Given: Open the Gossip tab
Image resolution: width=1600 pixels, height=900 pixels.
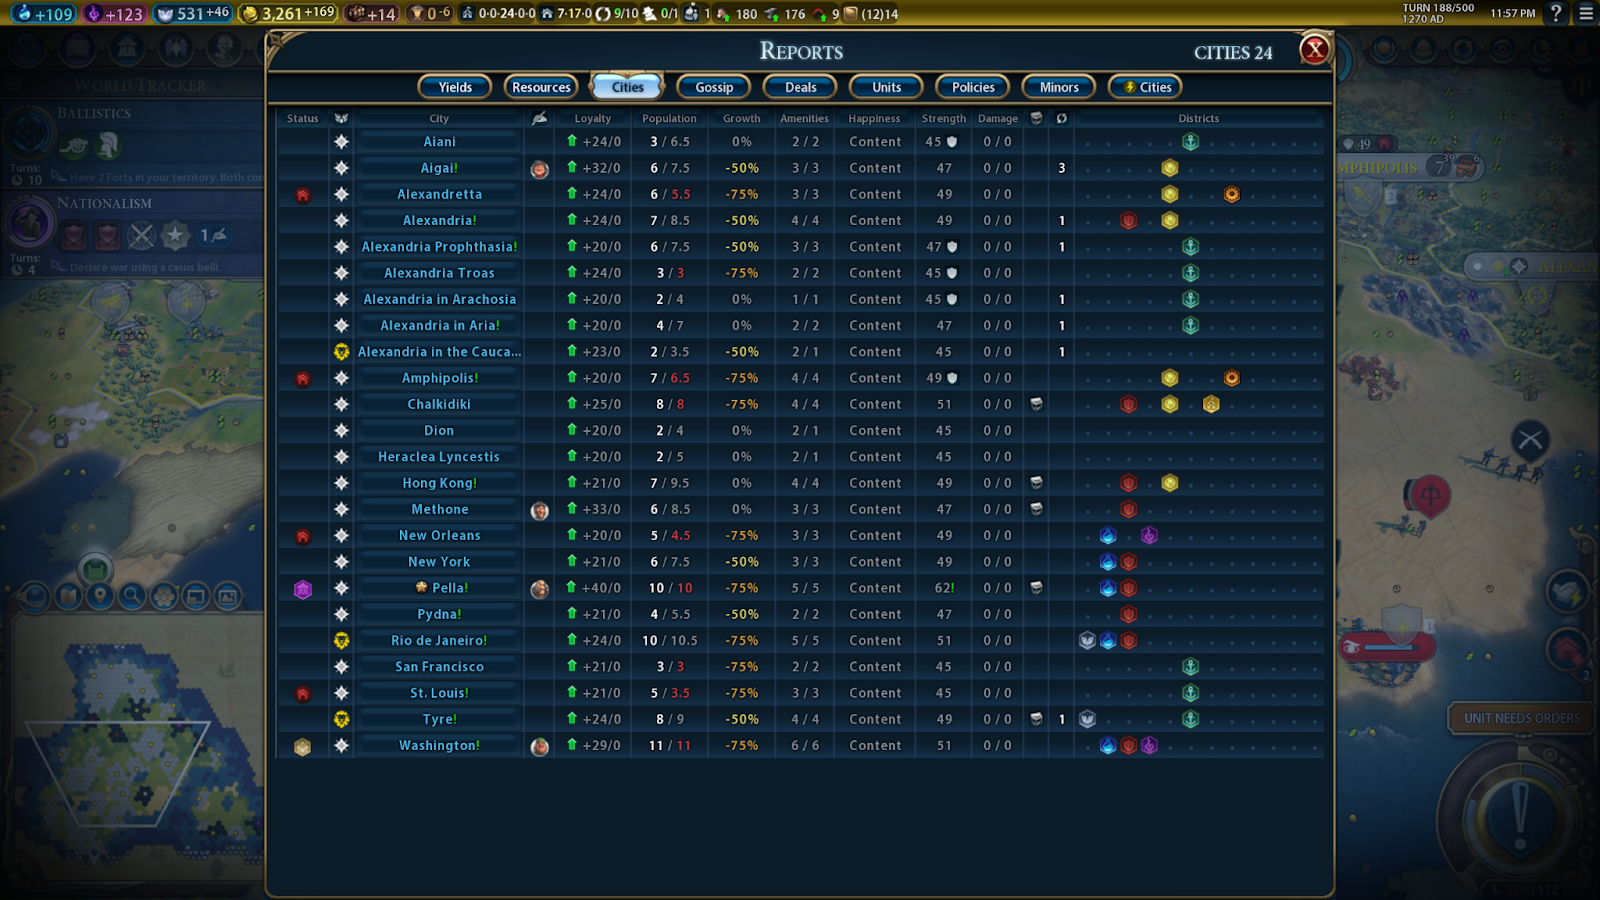Looking at the screenshot, I should point(714,87).
